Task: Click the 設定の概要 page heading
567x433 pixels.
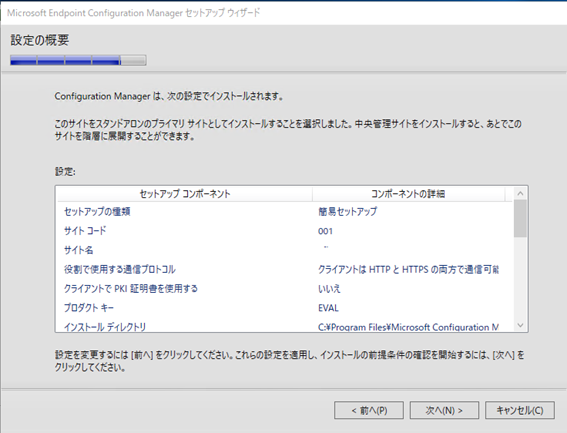Action: pos(40,40)
